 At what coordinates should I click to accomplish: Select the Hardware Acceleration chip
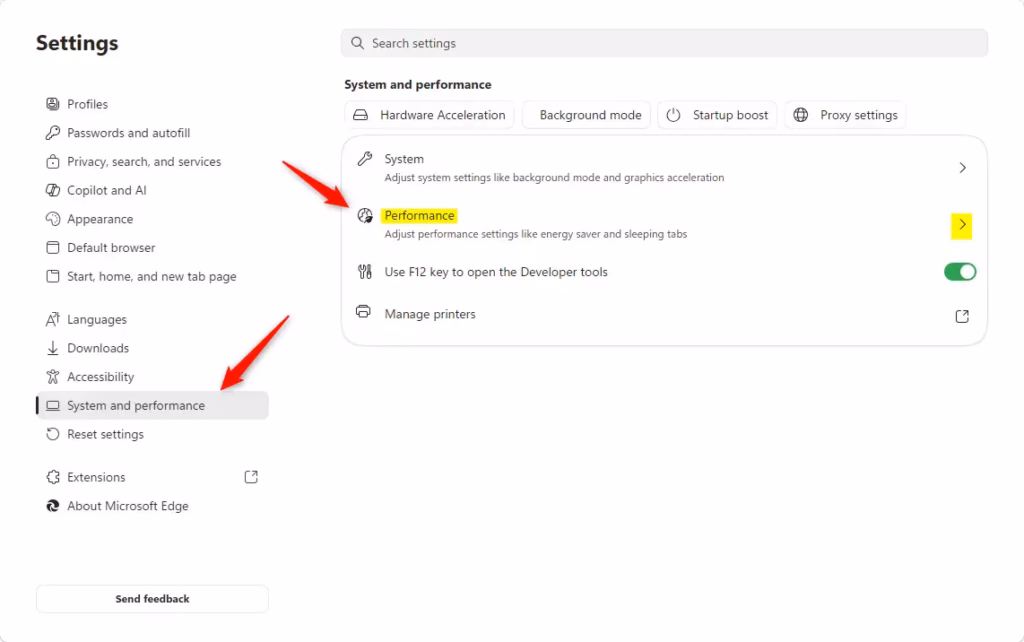430,115
